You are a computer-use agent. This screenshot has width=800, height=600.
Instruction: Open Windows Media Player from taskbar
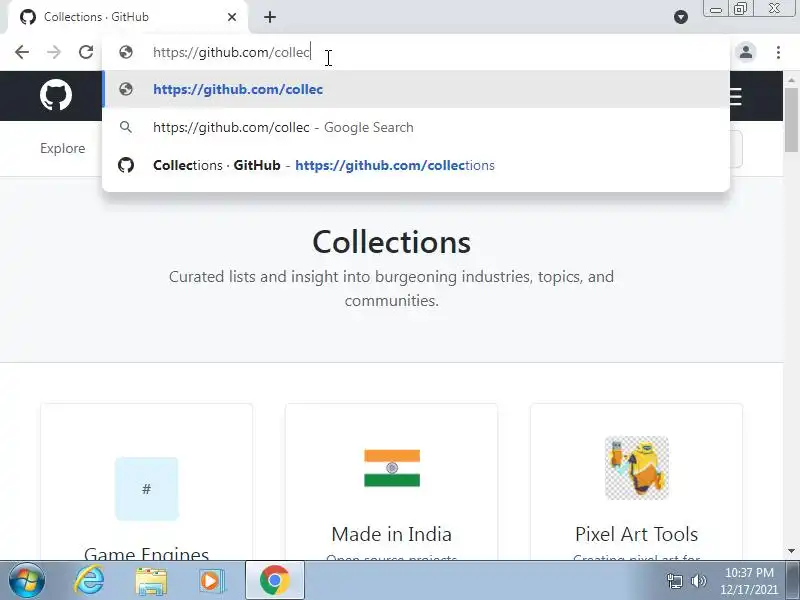pos(210,581)
